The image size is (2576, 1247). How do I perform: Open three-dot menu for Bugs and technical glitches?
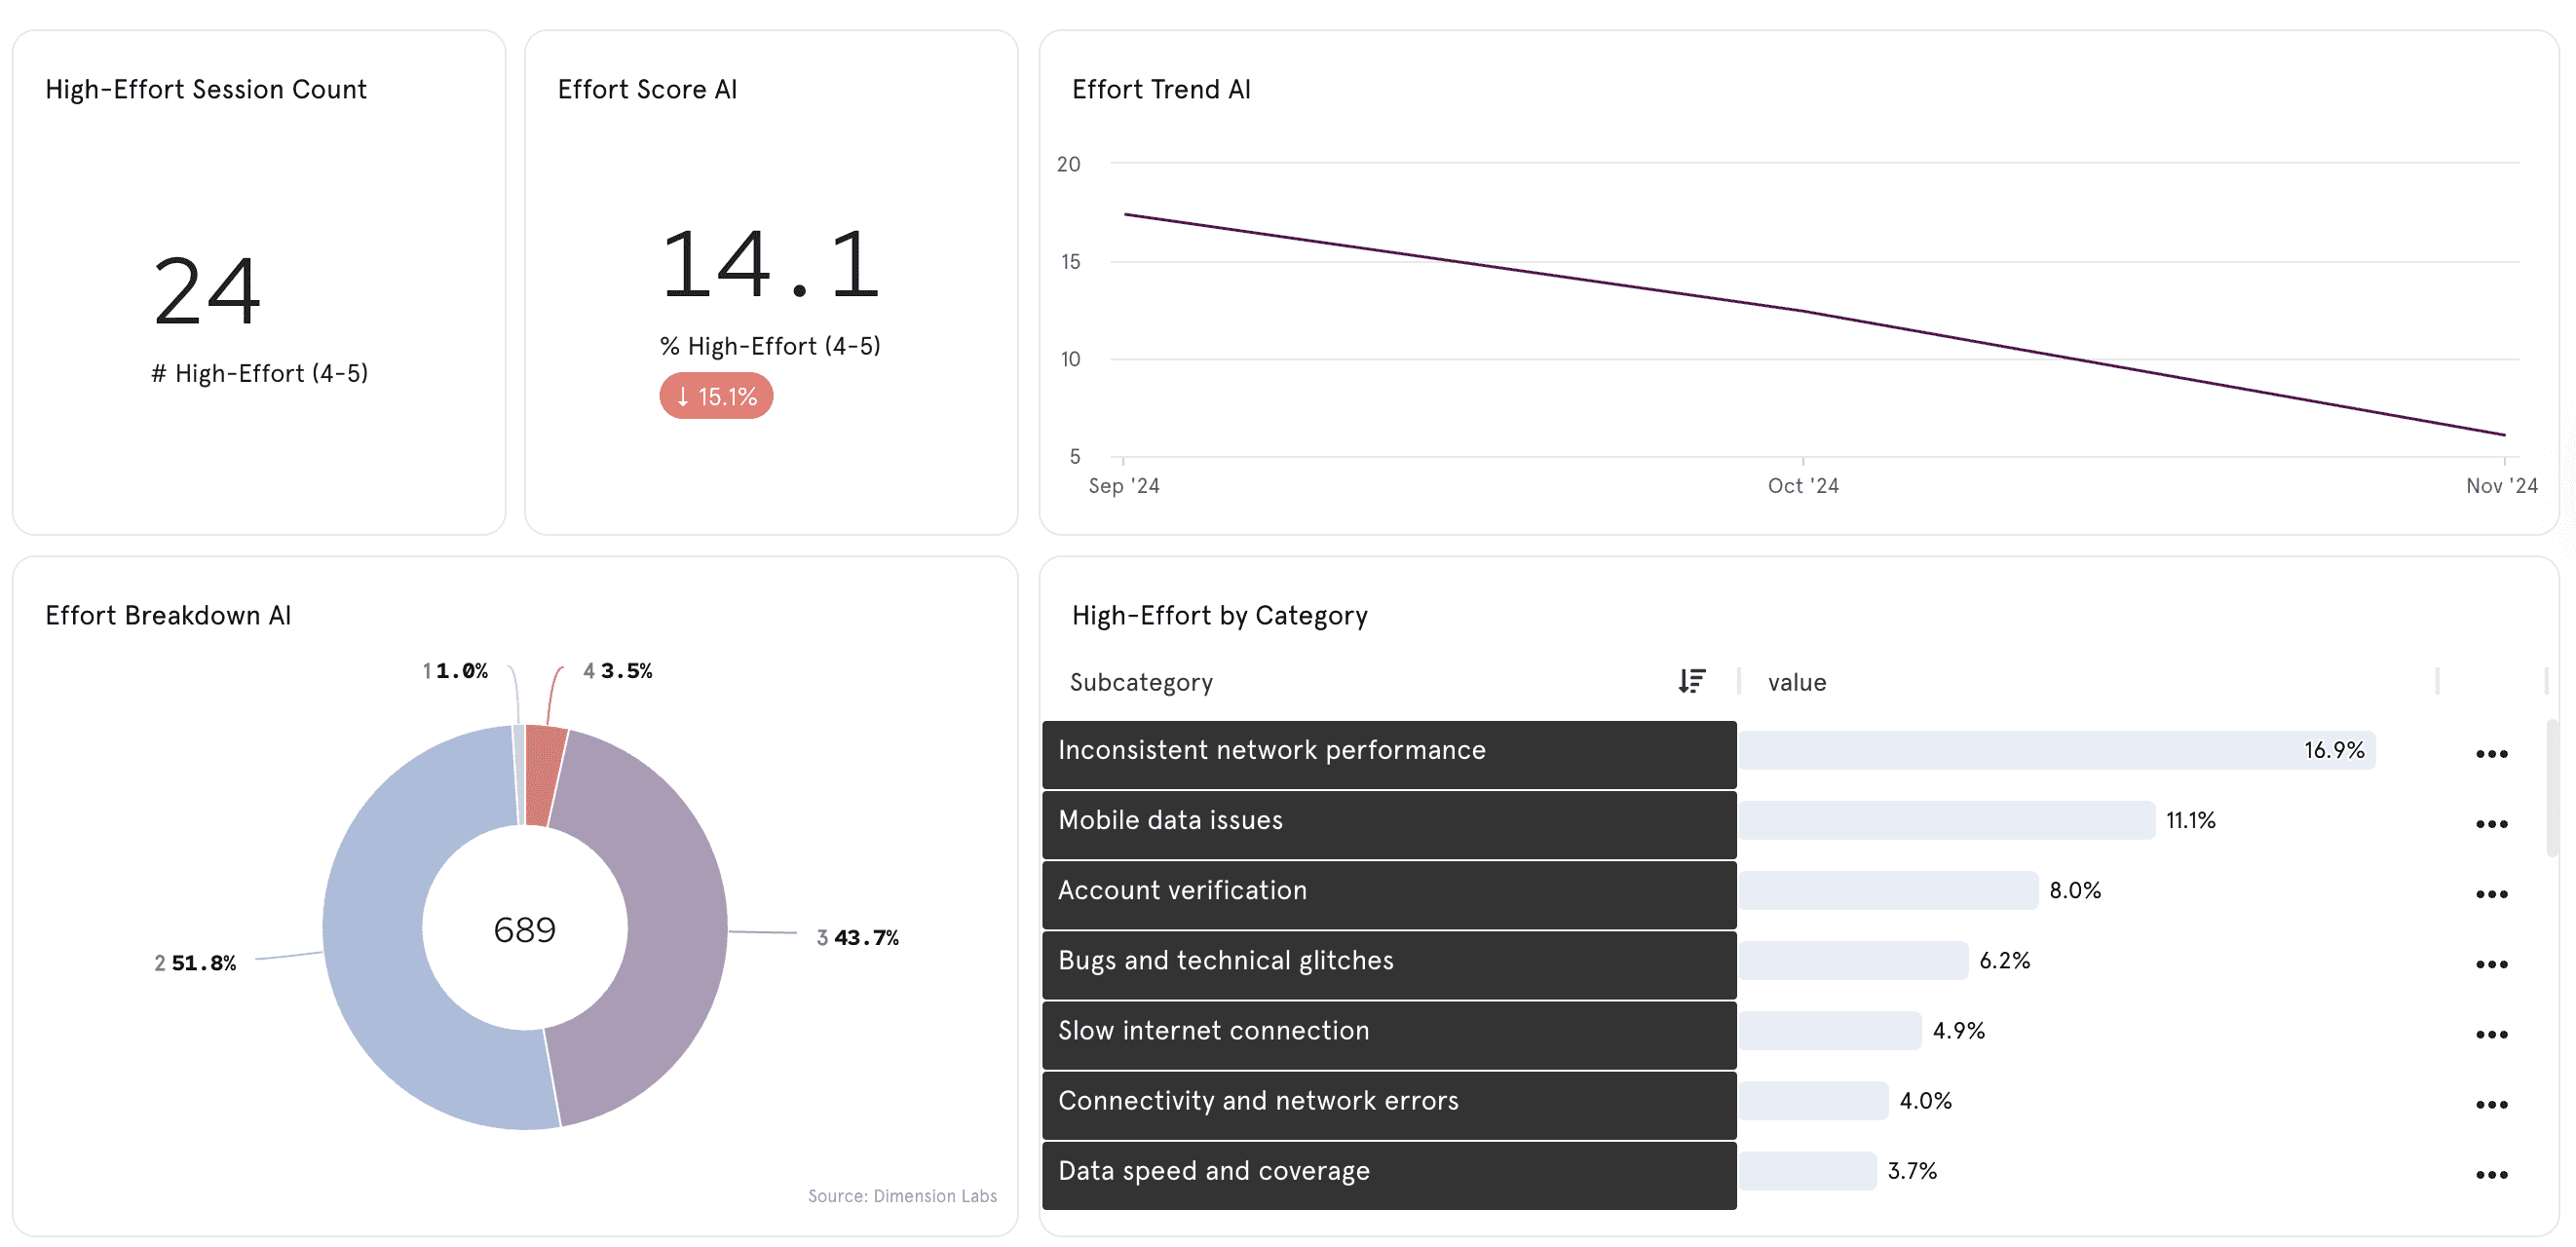coord(2491,964)
